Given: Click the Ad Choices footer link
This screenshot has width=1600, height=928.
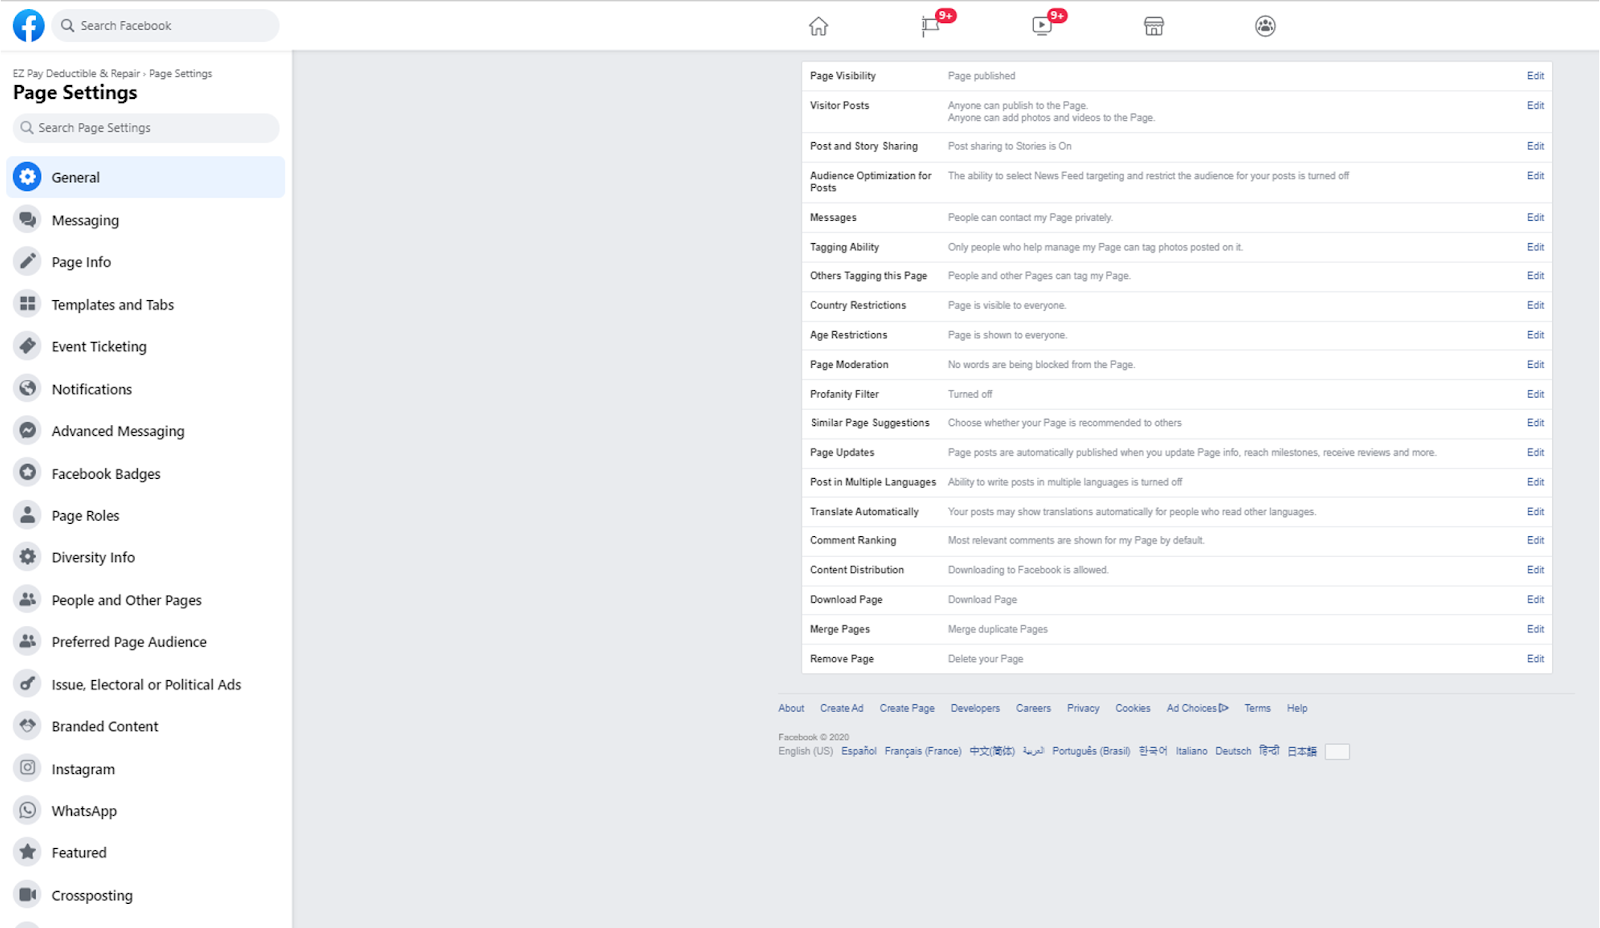Looking at the screenshot, I should [x=1197, y=708].
